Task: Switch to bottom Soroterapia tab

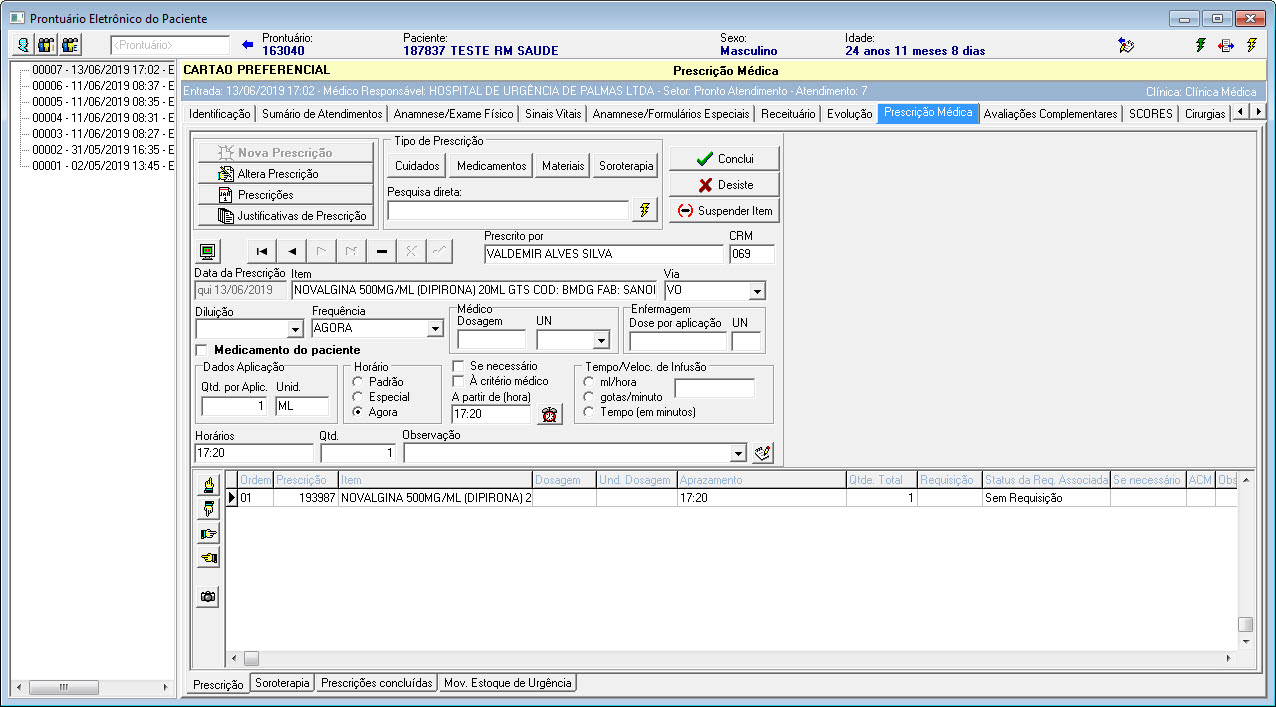Action: (x=282, y=683)
